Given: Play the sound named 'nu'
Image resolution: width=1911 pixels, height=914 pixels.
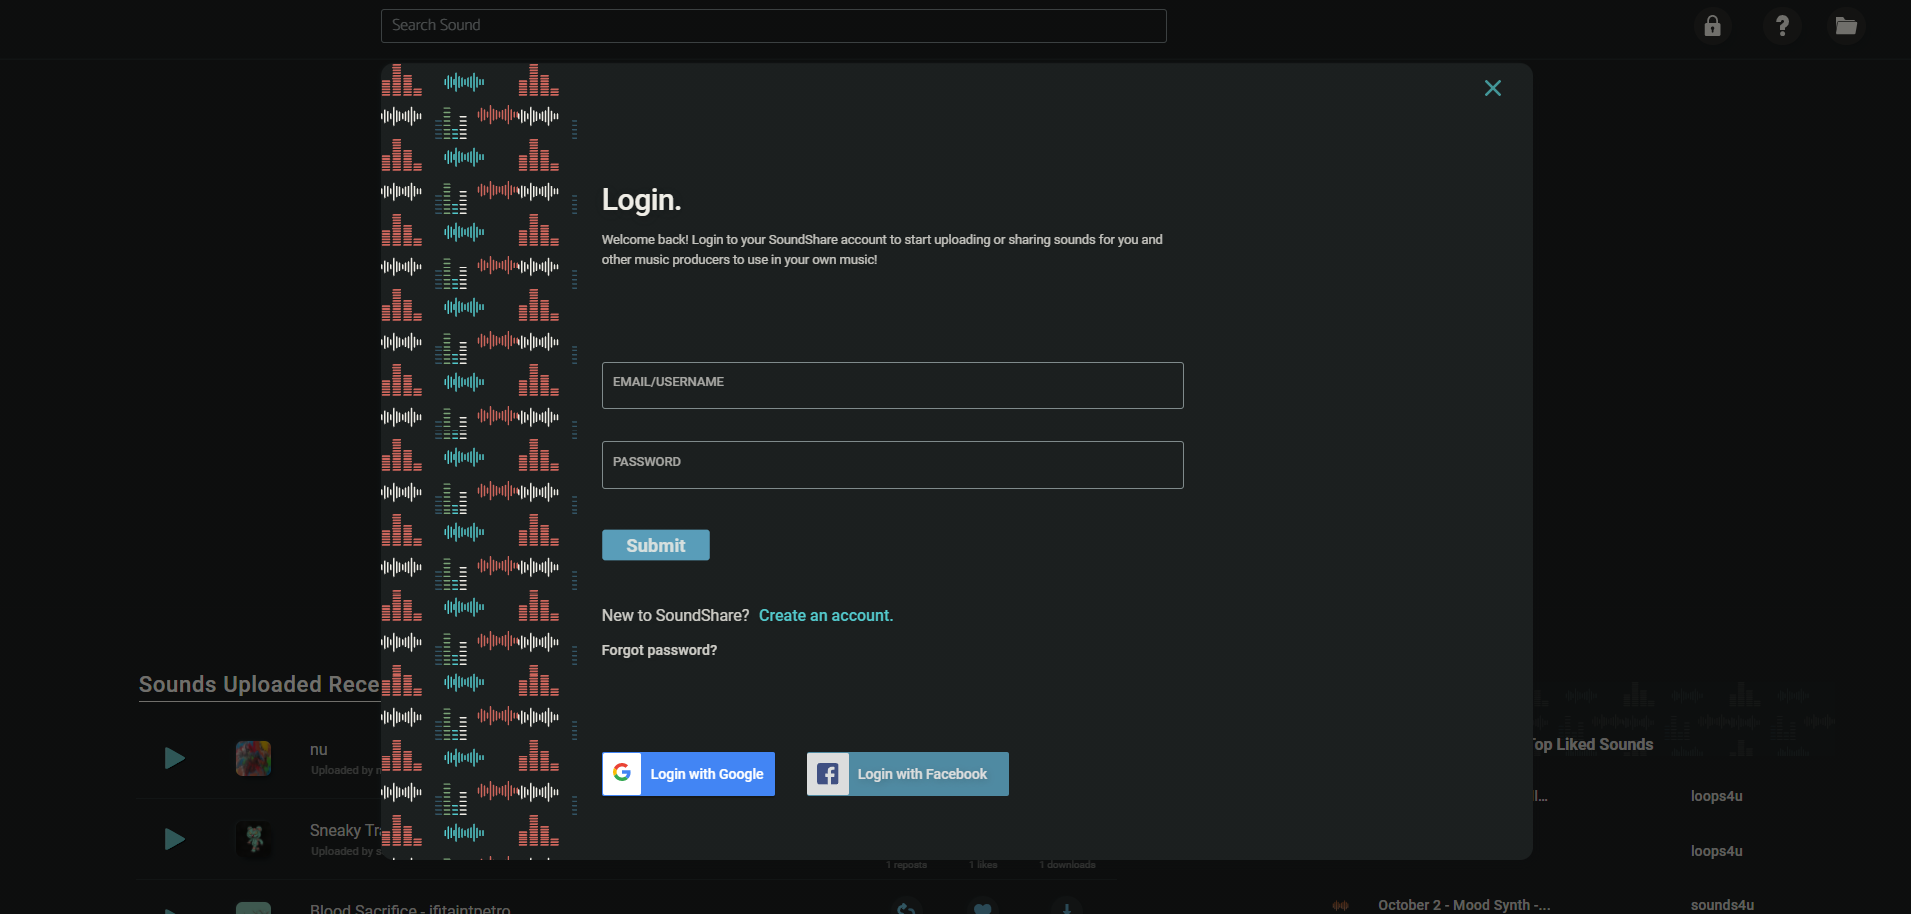Looking at the screenshot, I should 174,758.
